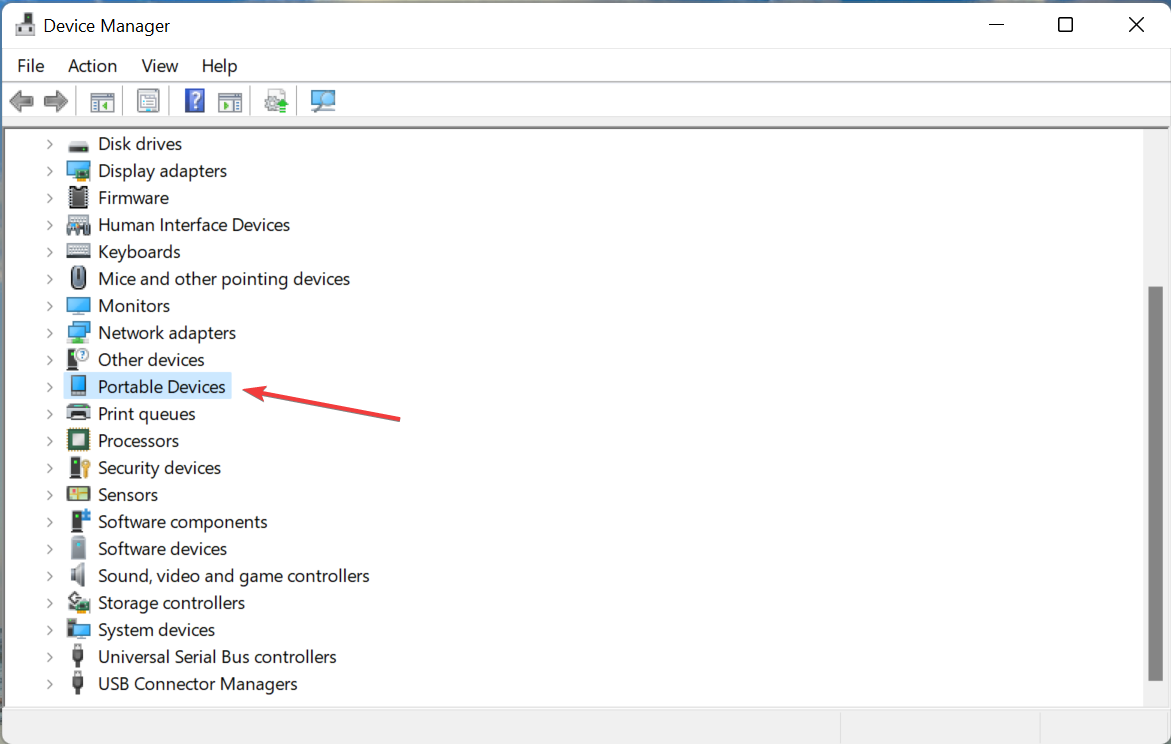Open the File menu

pos(31,66)
